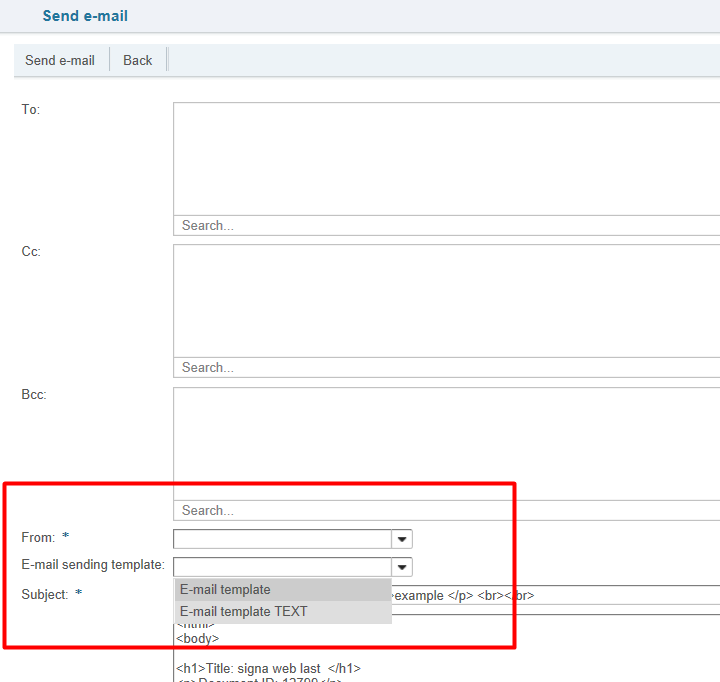
Task: Click the 'Subject:' field label
Action: [x=45, y=595]
